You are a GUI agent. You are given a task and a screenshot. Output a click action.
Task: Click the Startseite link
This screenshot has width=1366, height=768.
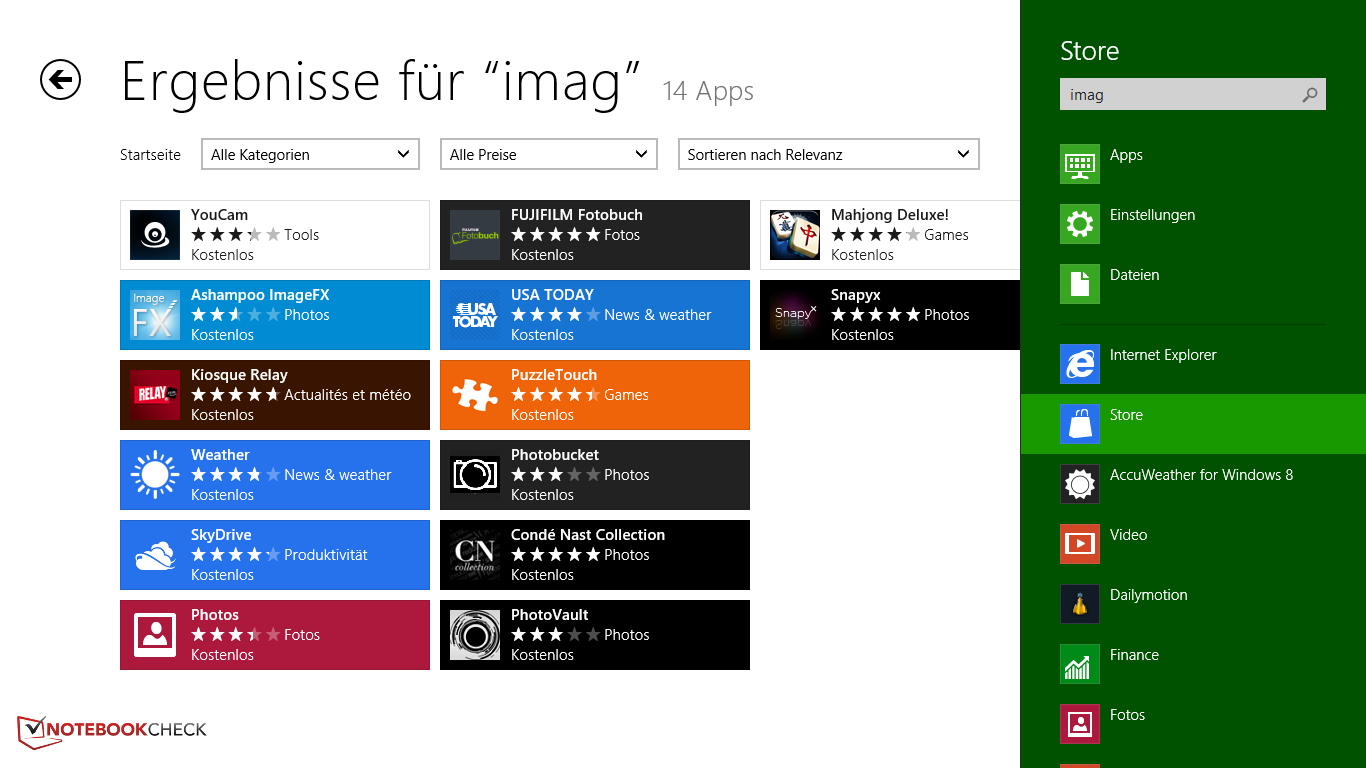tap(150, 155)
